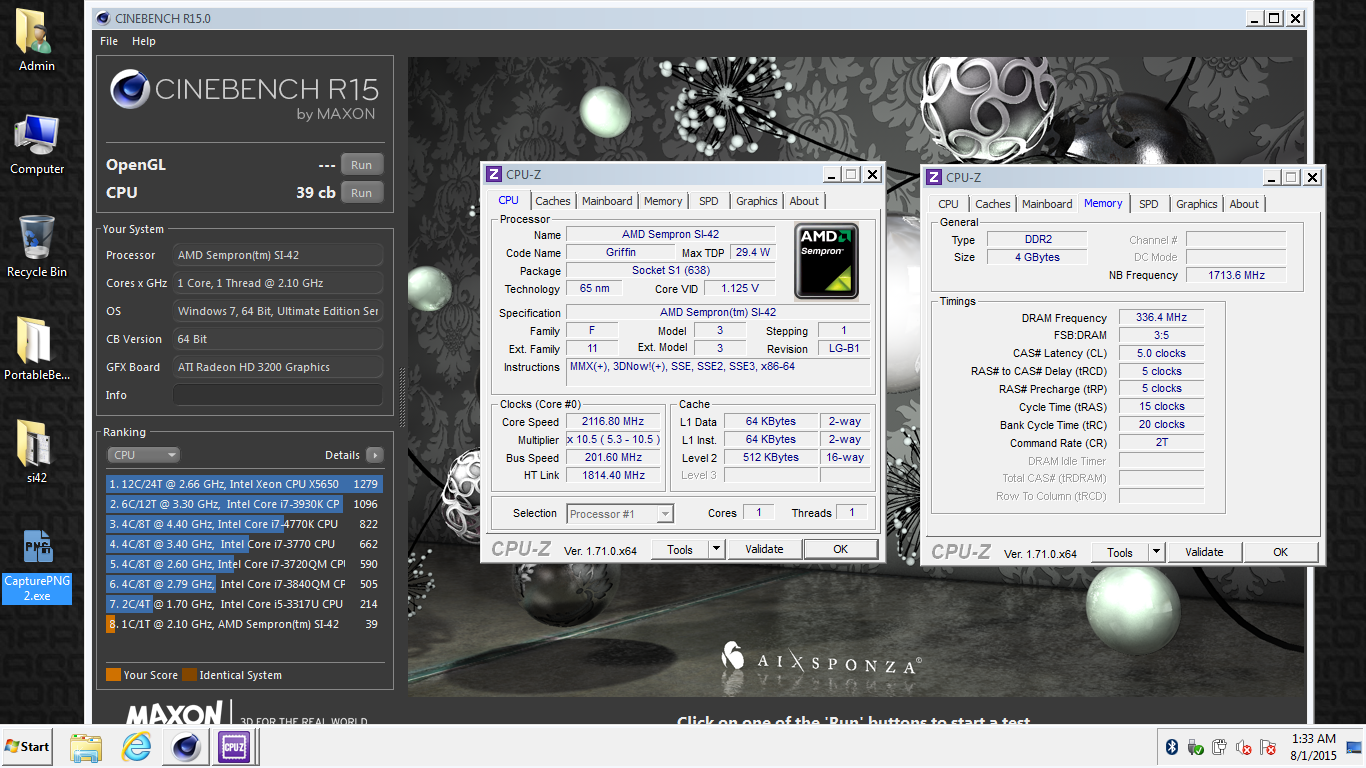
Task: Launch Internet Explorer from taskbar
Action: pyautogui.click(x=136, y=746)
